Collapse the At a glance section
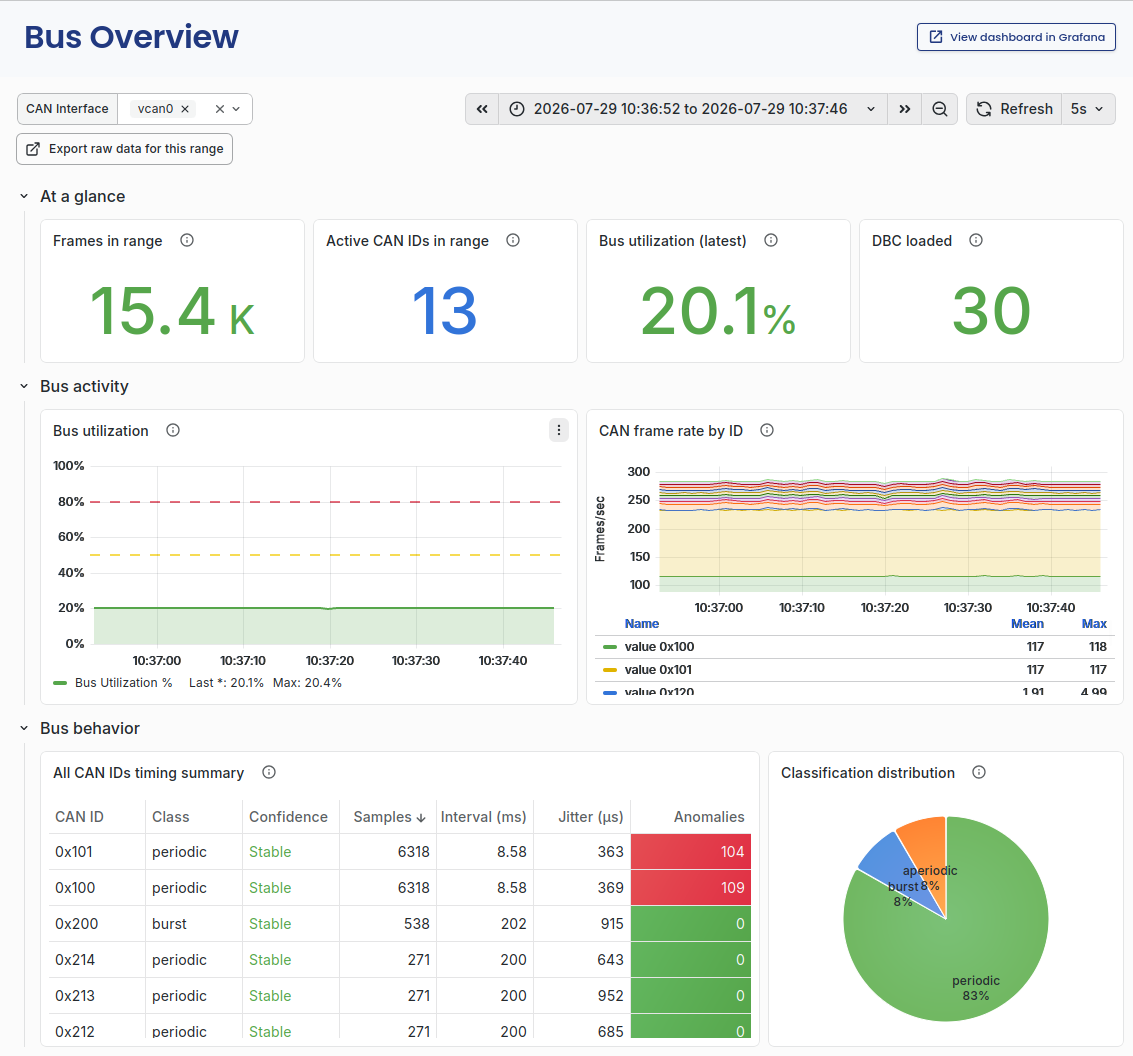 tap(24, 197)
